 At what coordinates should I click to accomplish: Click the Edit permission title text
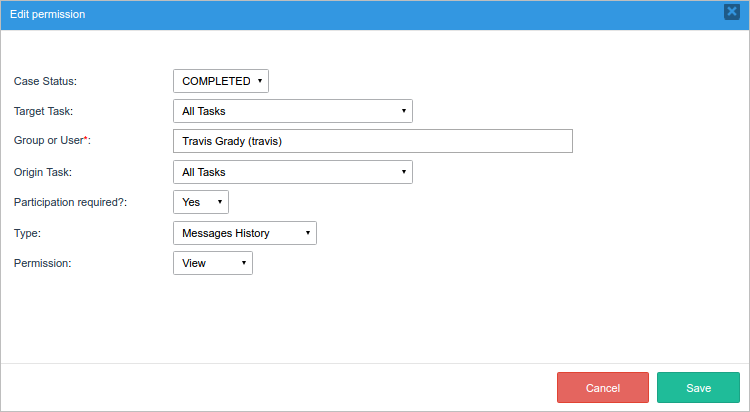click(47, 15)
